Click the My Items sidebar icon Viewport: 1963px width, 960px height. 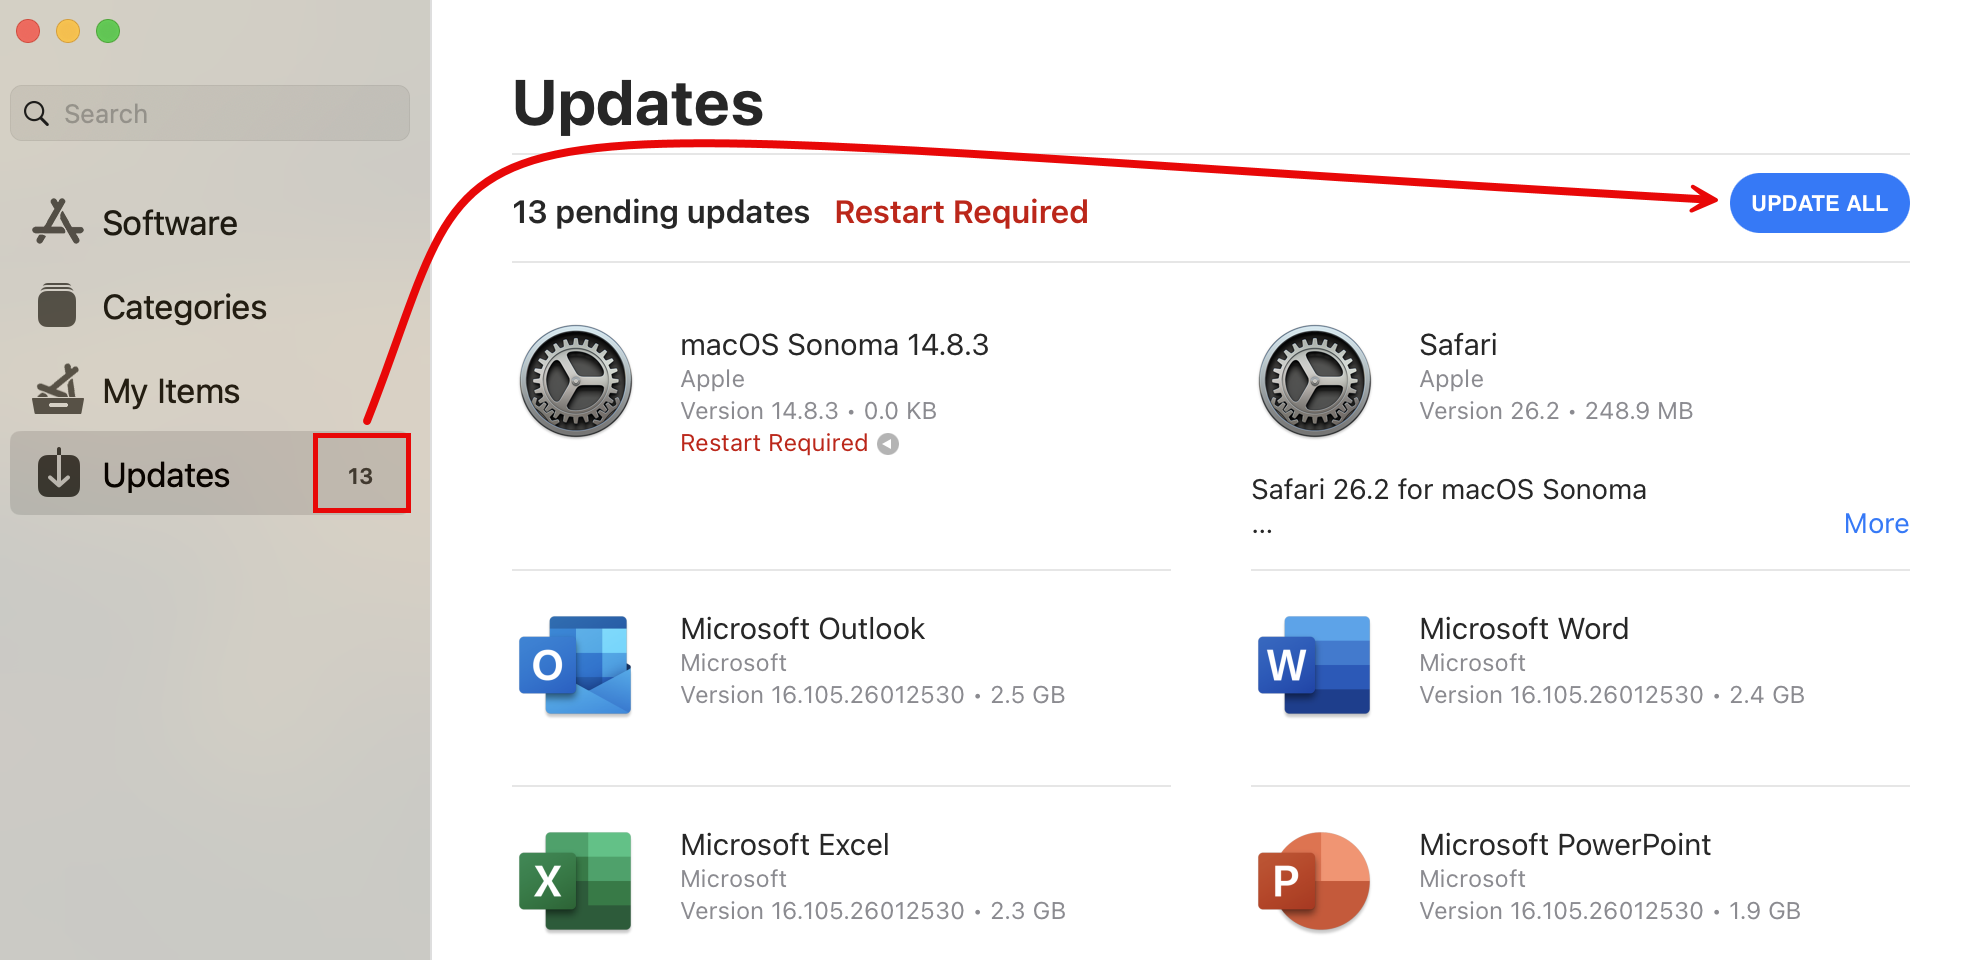click(57, 390)
